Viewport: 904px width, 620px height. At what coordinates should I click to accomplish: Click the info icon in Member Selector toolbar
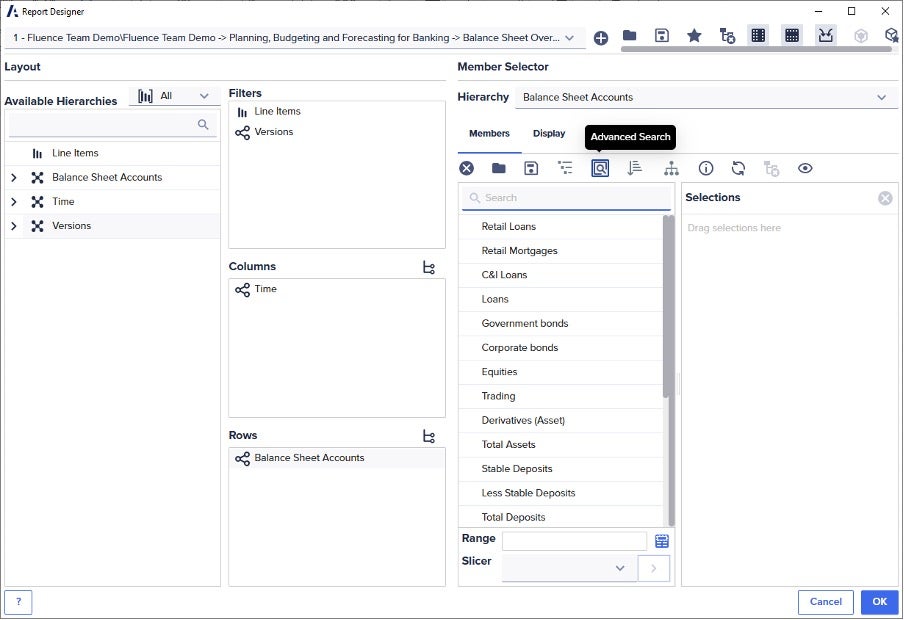pos(705,168)
